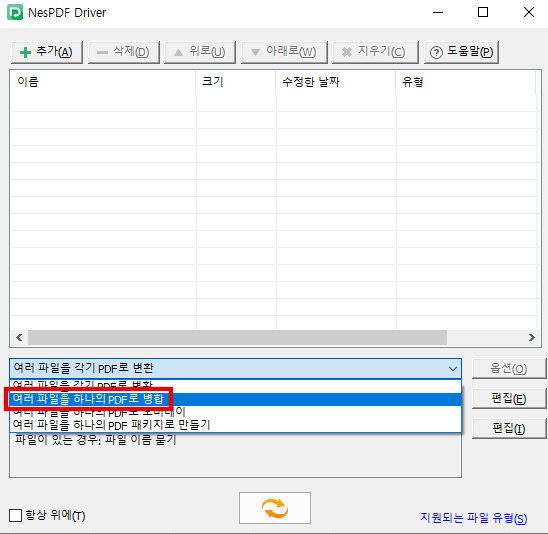Image resolution: width=548 pixels, height=534 pixels.
Task: Click the 삭제(D) delete button
Action: [x=124, y=52]
